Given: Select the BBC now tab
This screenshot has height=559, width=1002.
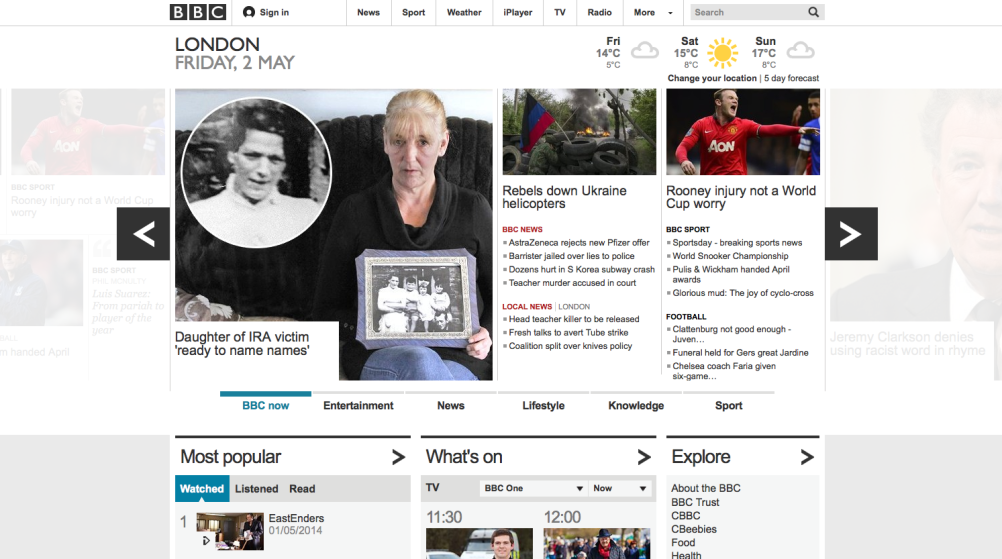Looking at the screenshot, I should tap(266, 405).
